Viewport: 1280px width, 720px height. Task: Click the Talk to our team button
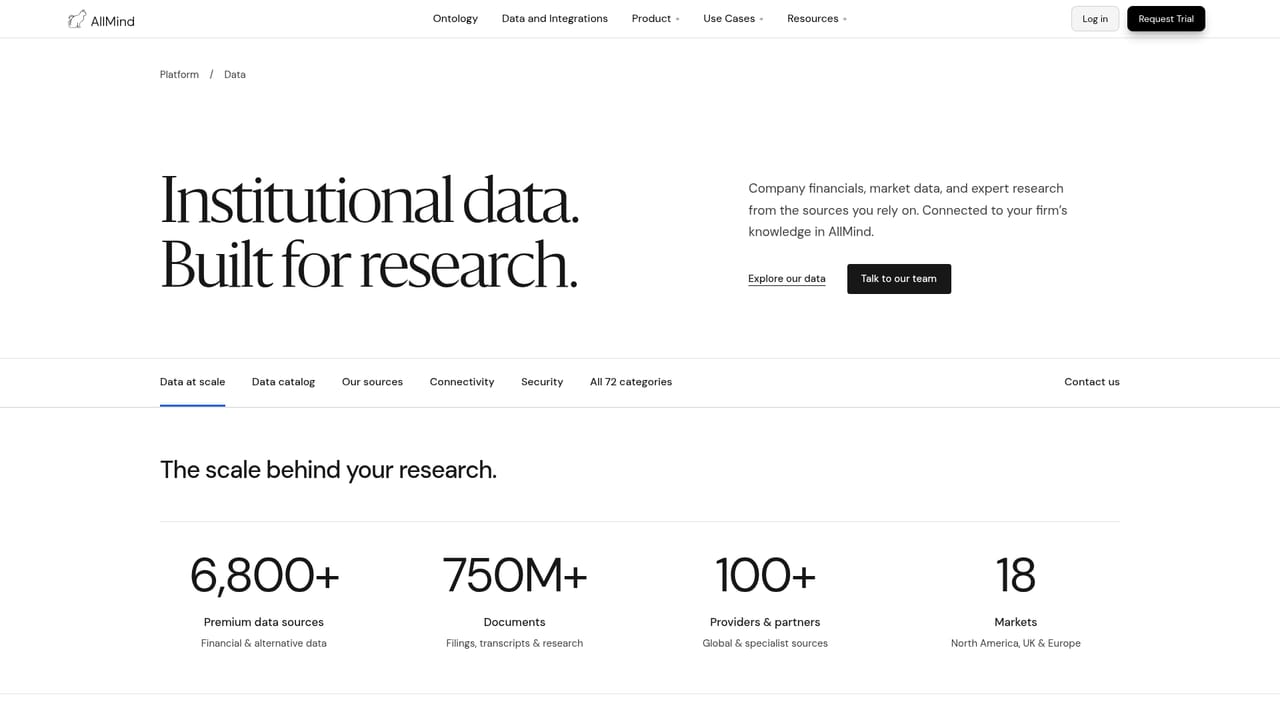coord(899,279)
